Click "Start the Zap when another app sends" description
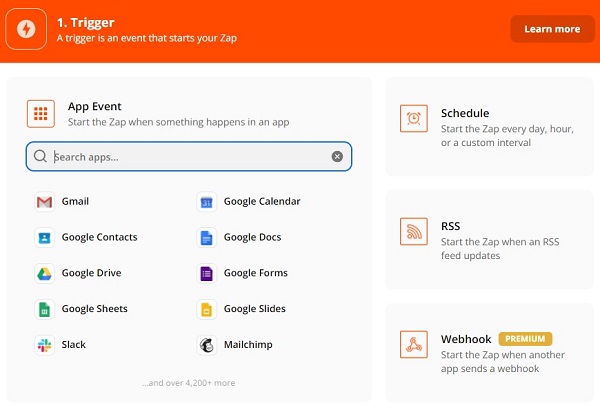The image size is (600, 412). coord(503,362)
